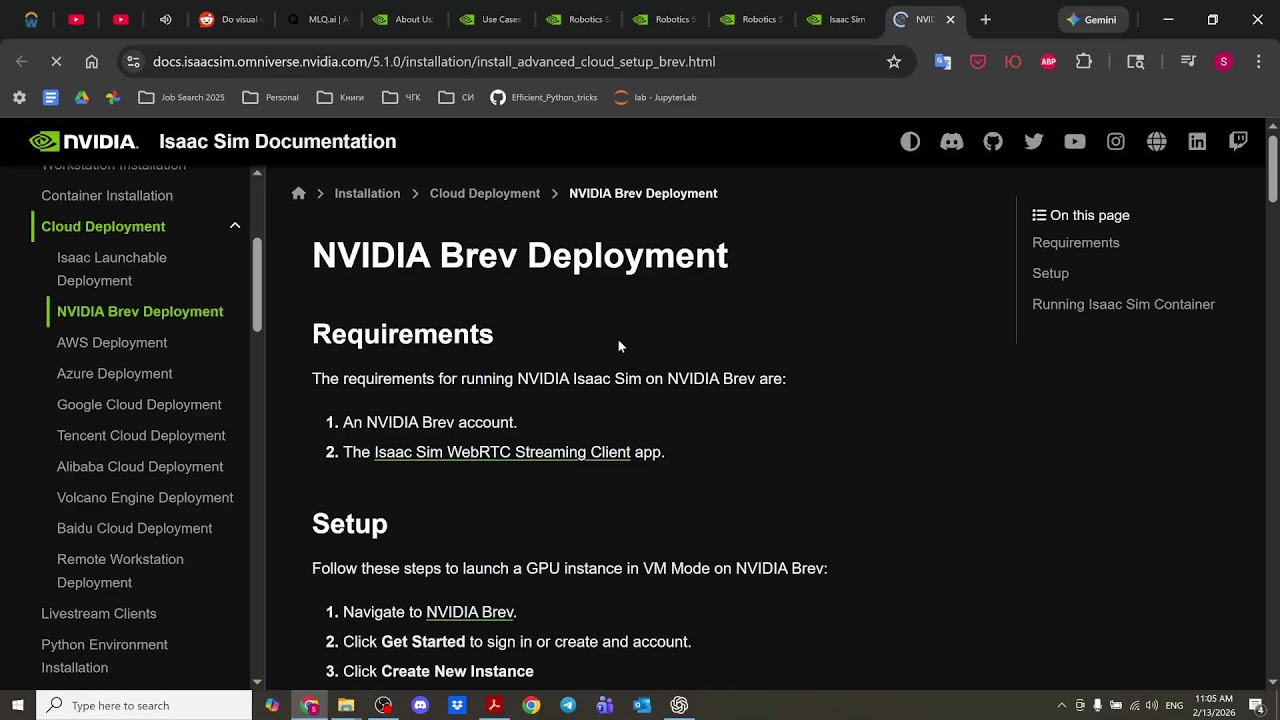Go to the browser home page
The width and height of the screenshot is (1280, 720).
coord(91,62)
